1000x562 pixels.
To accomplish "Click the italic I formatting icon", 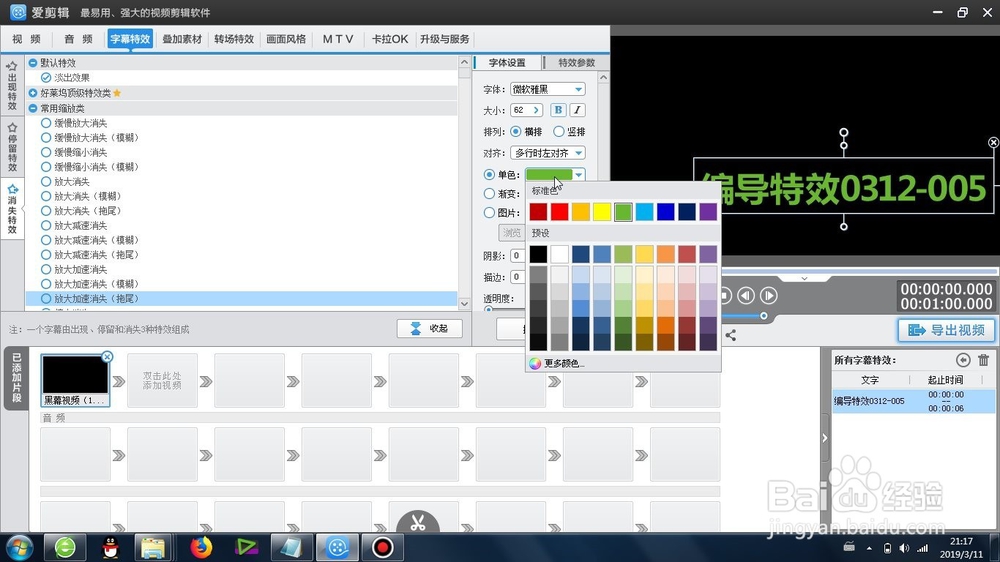I will [577, 110].
